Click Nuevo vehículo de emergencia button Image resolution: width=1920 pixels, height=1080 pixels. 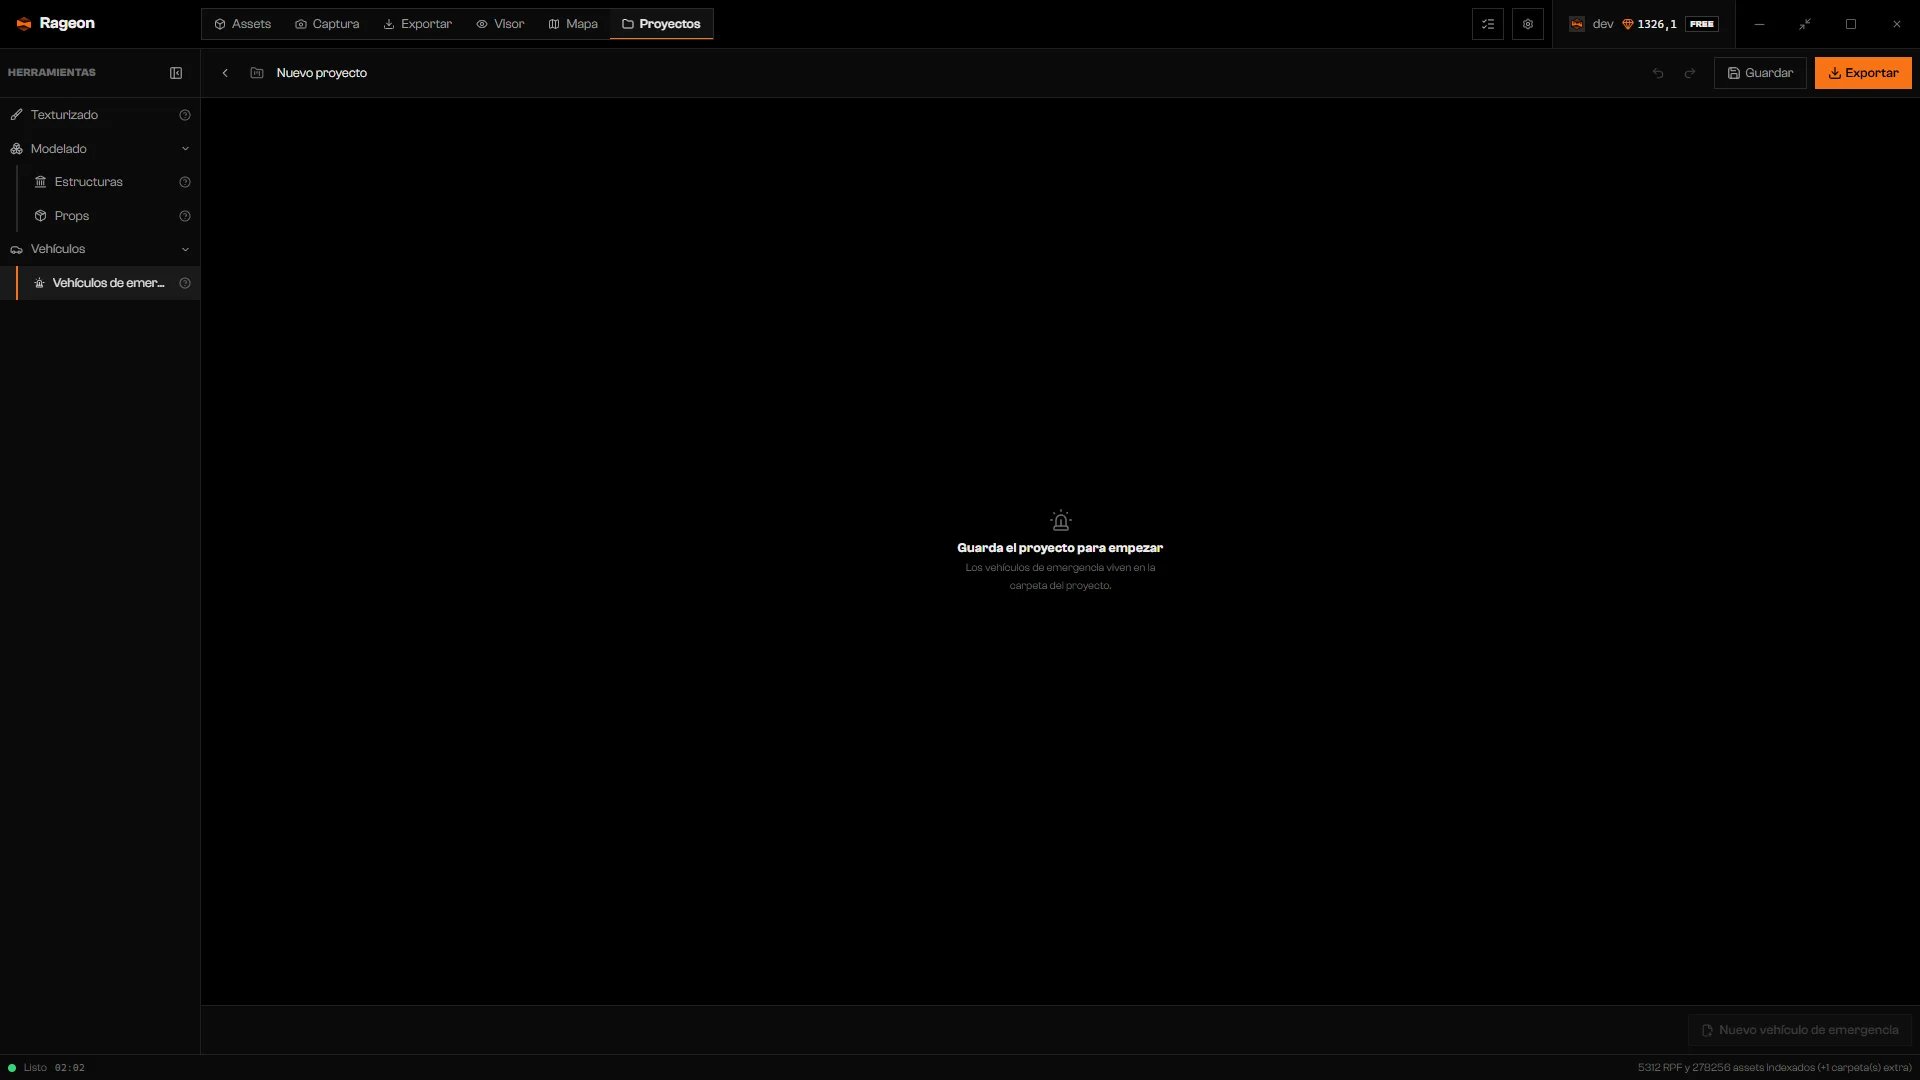[1800, 1030]
